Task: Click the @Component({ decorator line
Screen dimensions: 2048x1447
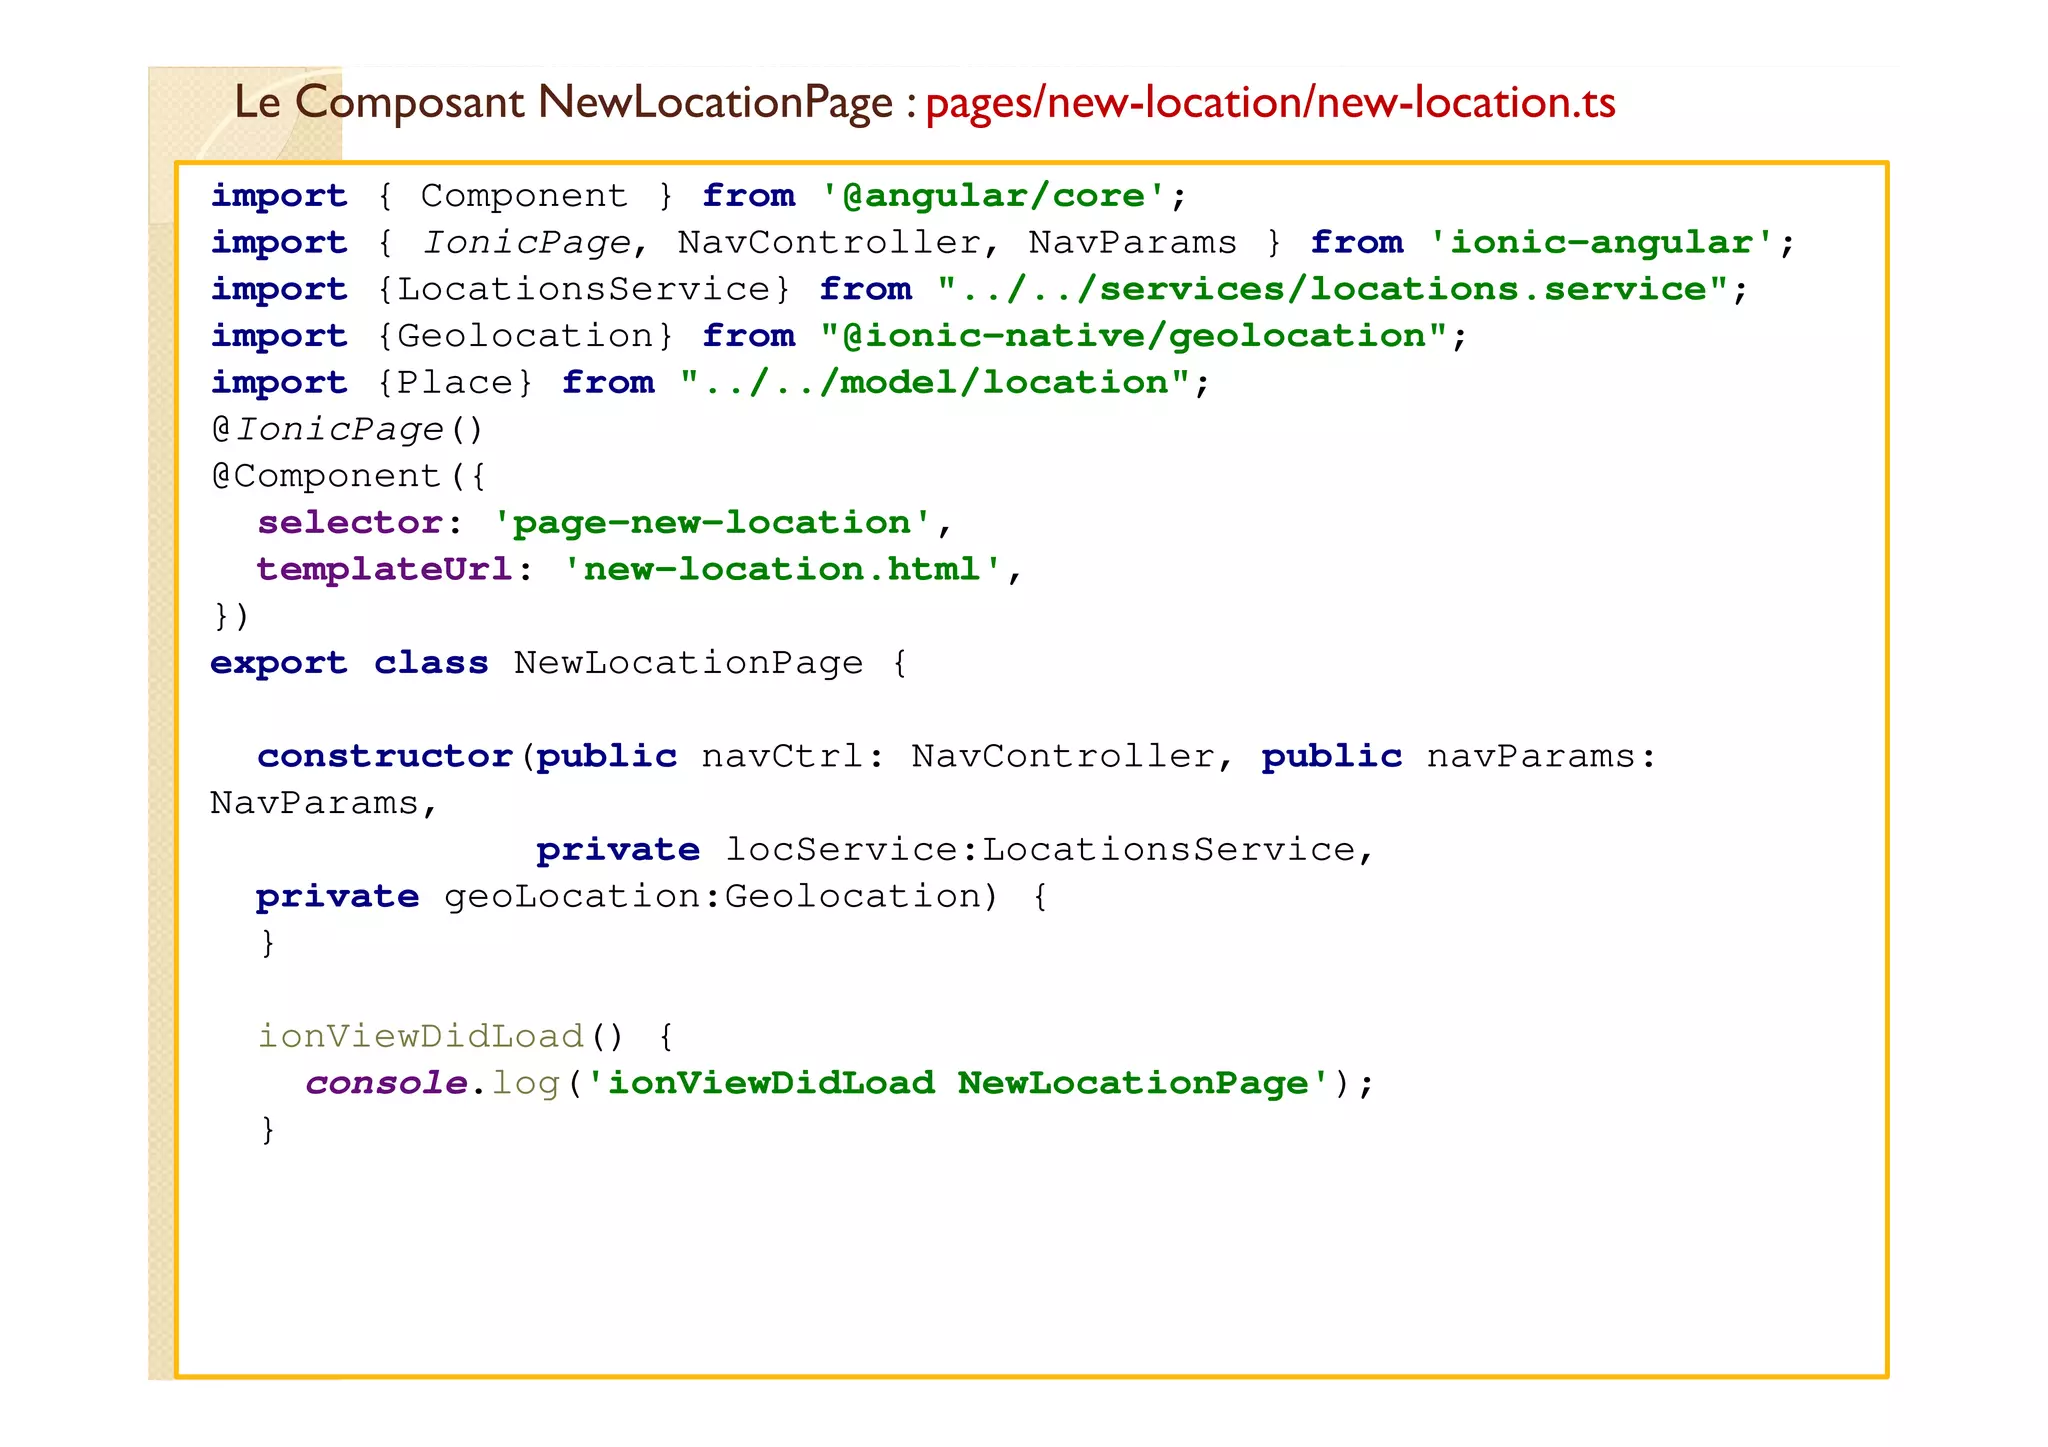Action: [x=349, y=476]
